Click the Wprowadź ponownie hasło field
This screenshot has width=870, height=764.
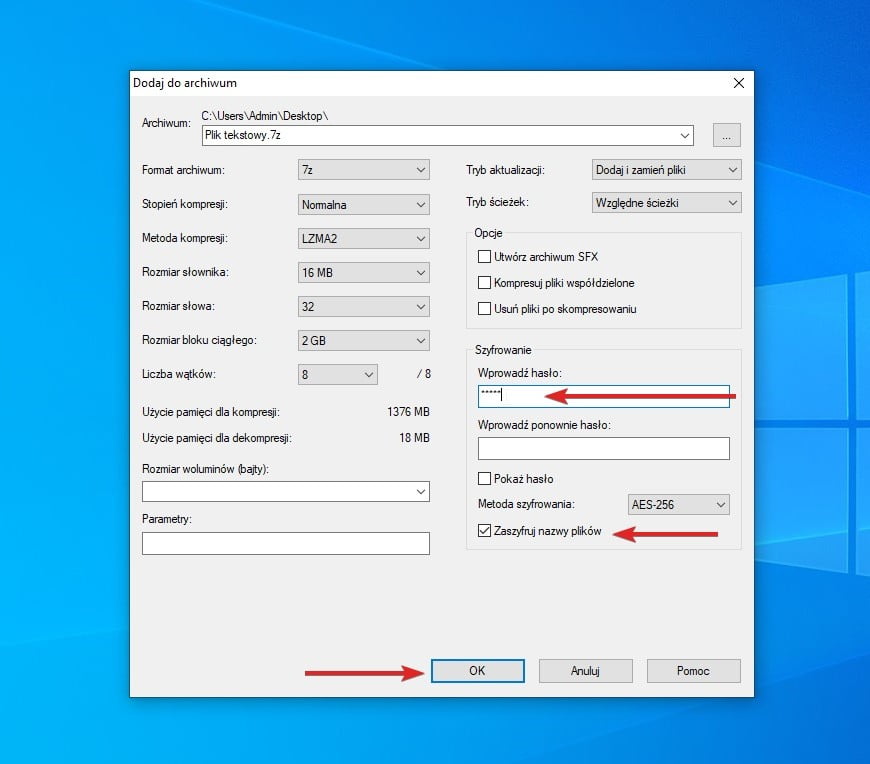click(x=603, y=448)
